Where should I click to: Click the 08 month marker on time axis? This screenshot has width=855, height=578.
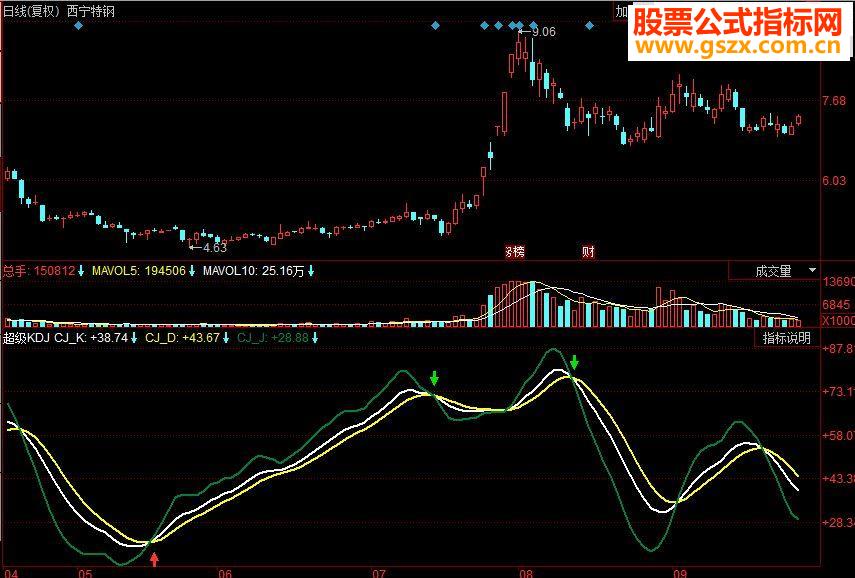[526, 573]
